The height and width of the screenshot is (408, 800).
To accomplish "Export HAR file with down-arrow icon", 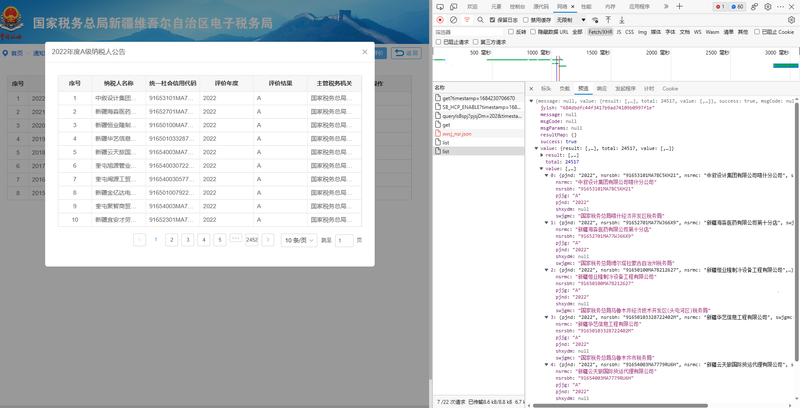I will (622, 20).
